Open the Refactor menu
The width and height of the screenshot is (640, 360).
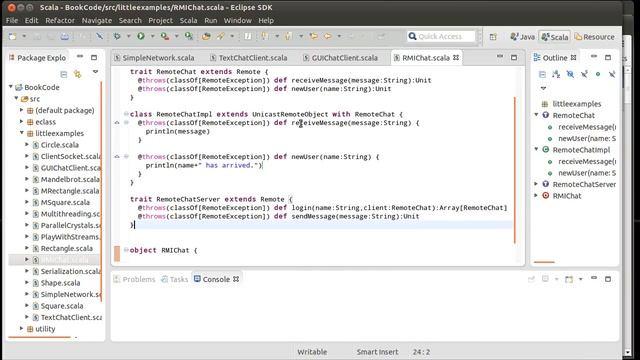[x=60, y=20]
